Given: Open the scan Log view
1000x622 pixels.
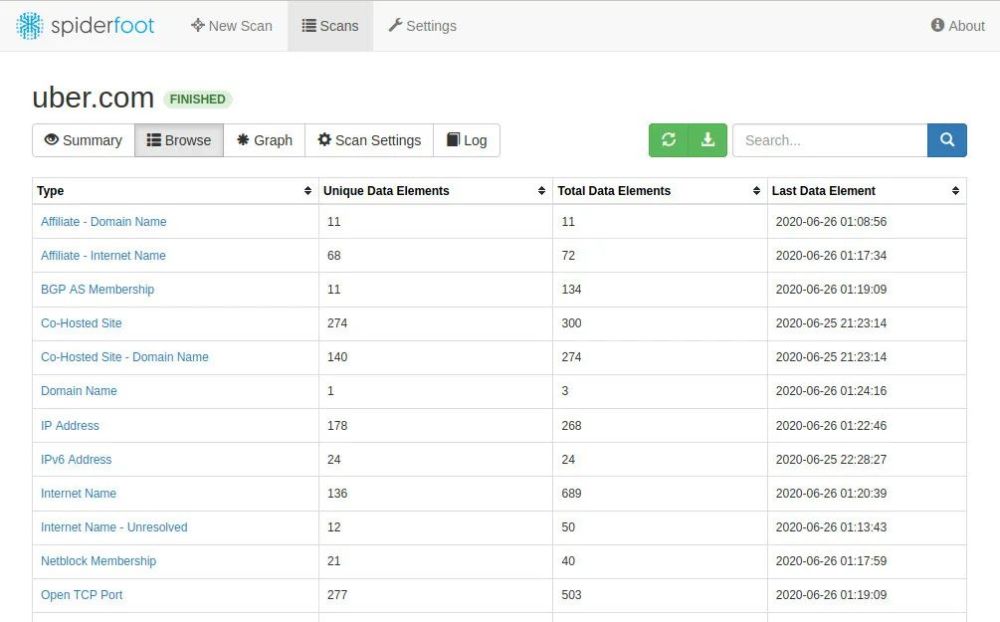Looking at the screenshot, I should tap(466, 140).
